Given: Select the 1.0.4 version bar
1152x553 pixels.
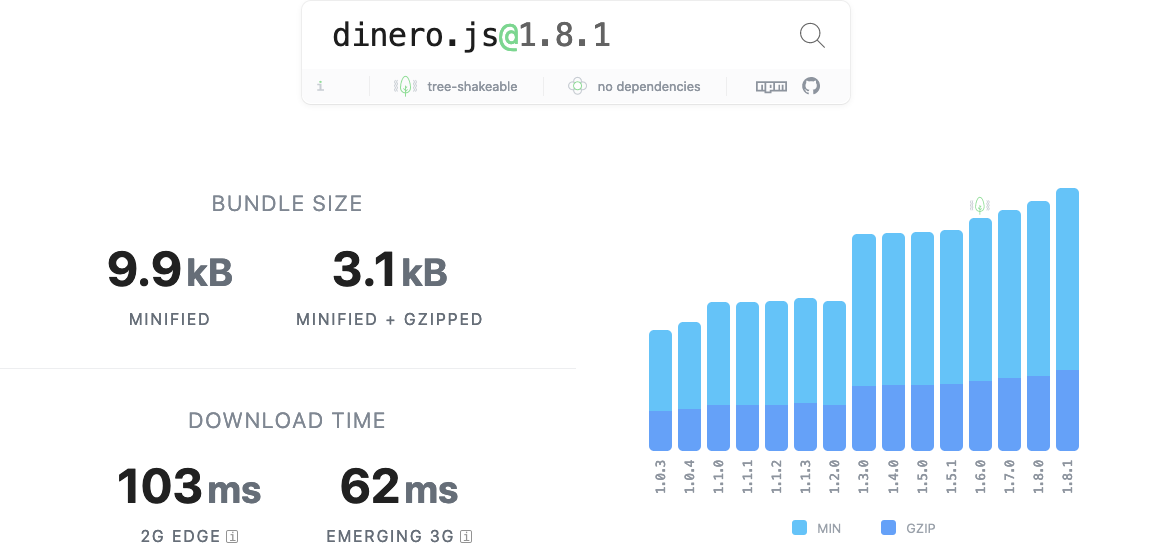Looking at the screenshot, I should (x=689, y=386).
